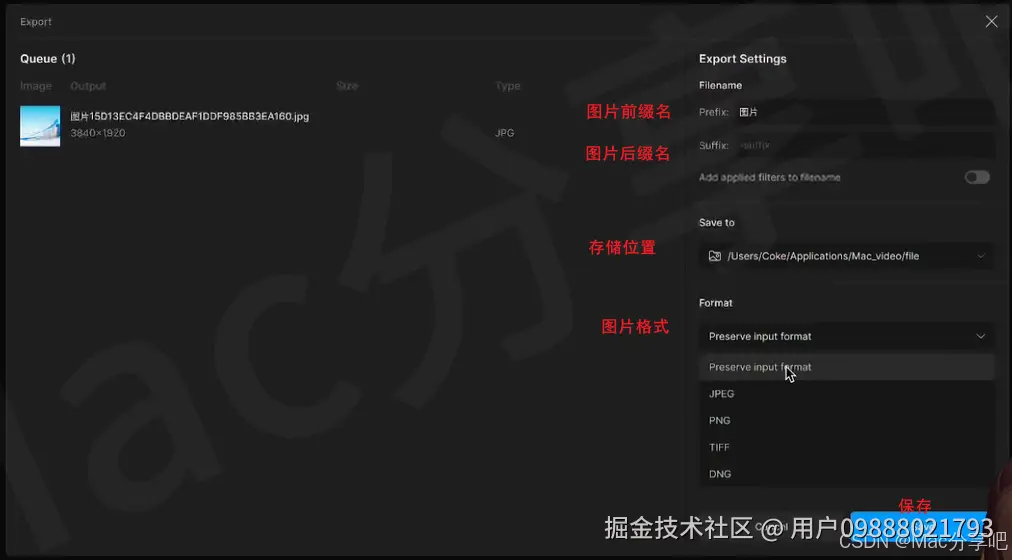Screen dimensions: 1012x560
Task: Click the Format dropdown chevron arrow
Action: tap(980, 336)
